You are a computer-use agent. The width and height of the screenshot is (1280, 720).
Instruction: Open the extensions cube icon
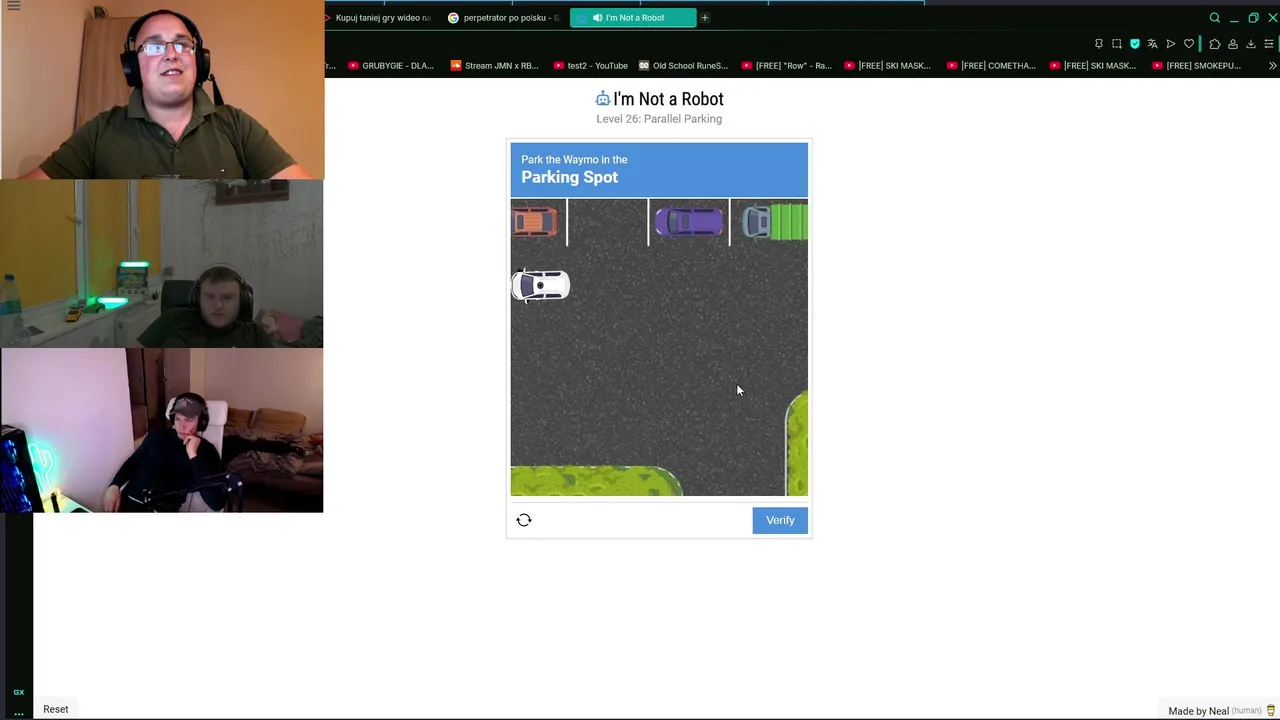(x=1214, y=44)
